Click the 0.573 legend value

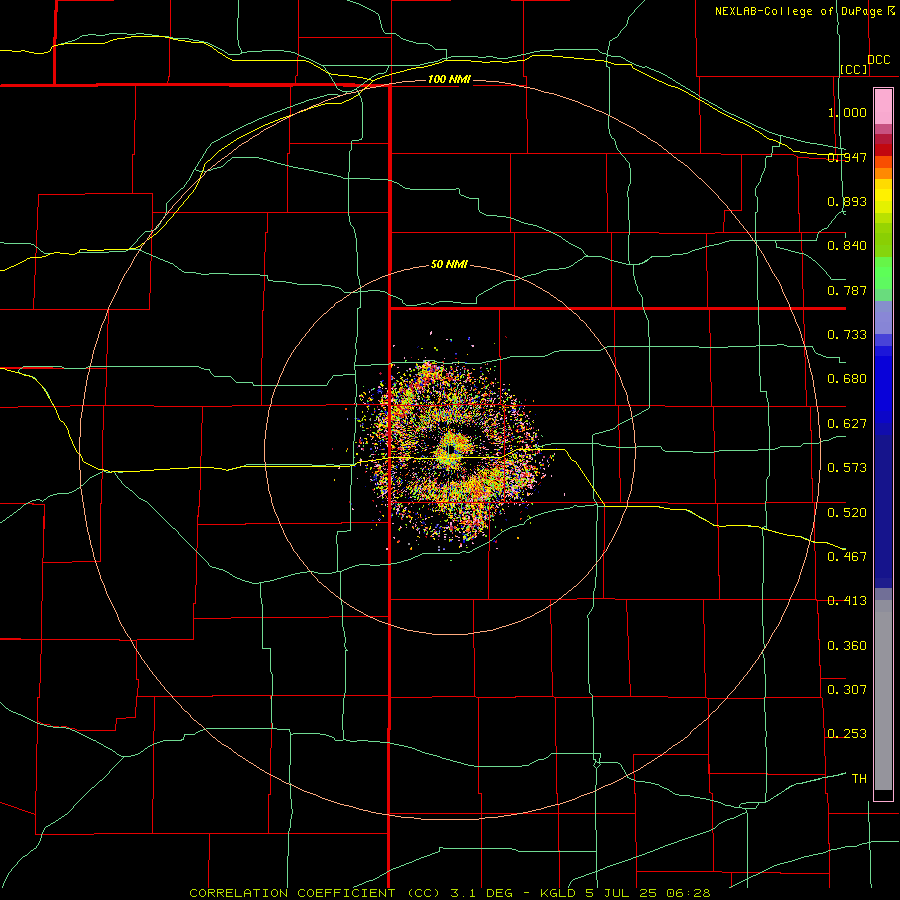[x=847, y=468]
